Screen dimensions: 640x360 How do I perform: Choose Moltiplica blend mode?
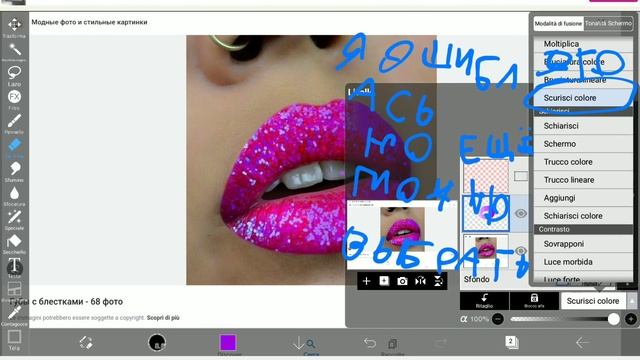pyautogui.click(x=583, y=44)
